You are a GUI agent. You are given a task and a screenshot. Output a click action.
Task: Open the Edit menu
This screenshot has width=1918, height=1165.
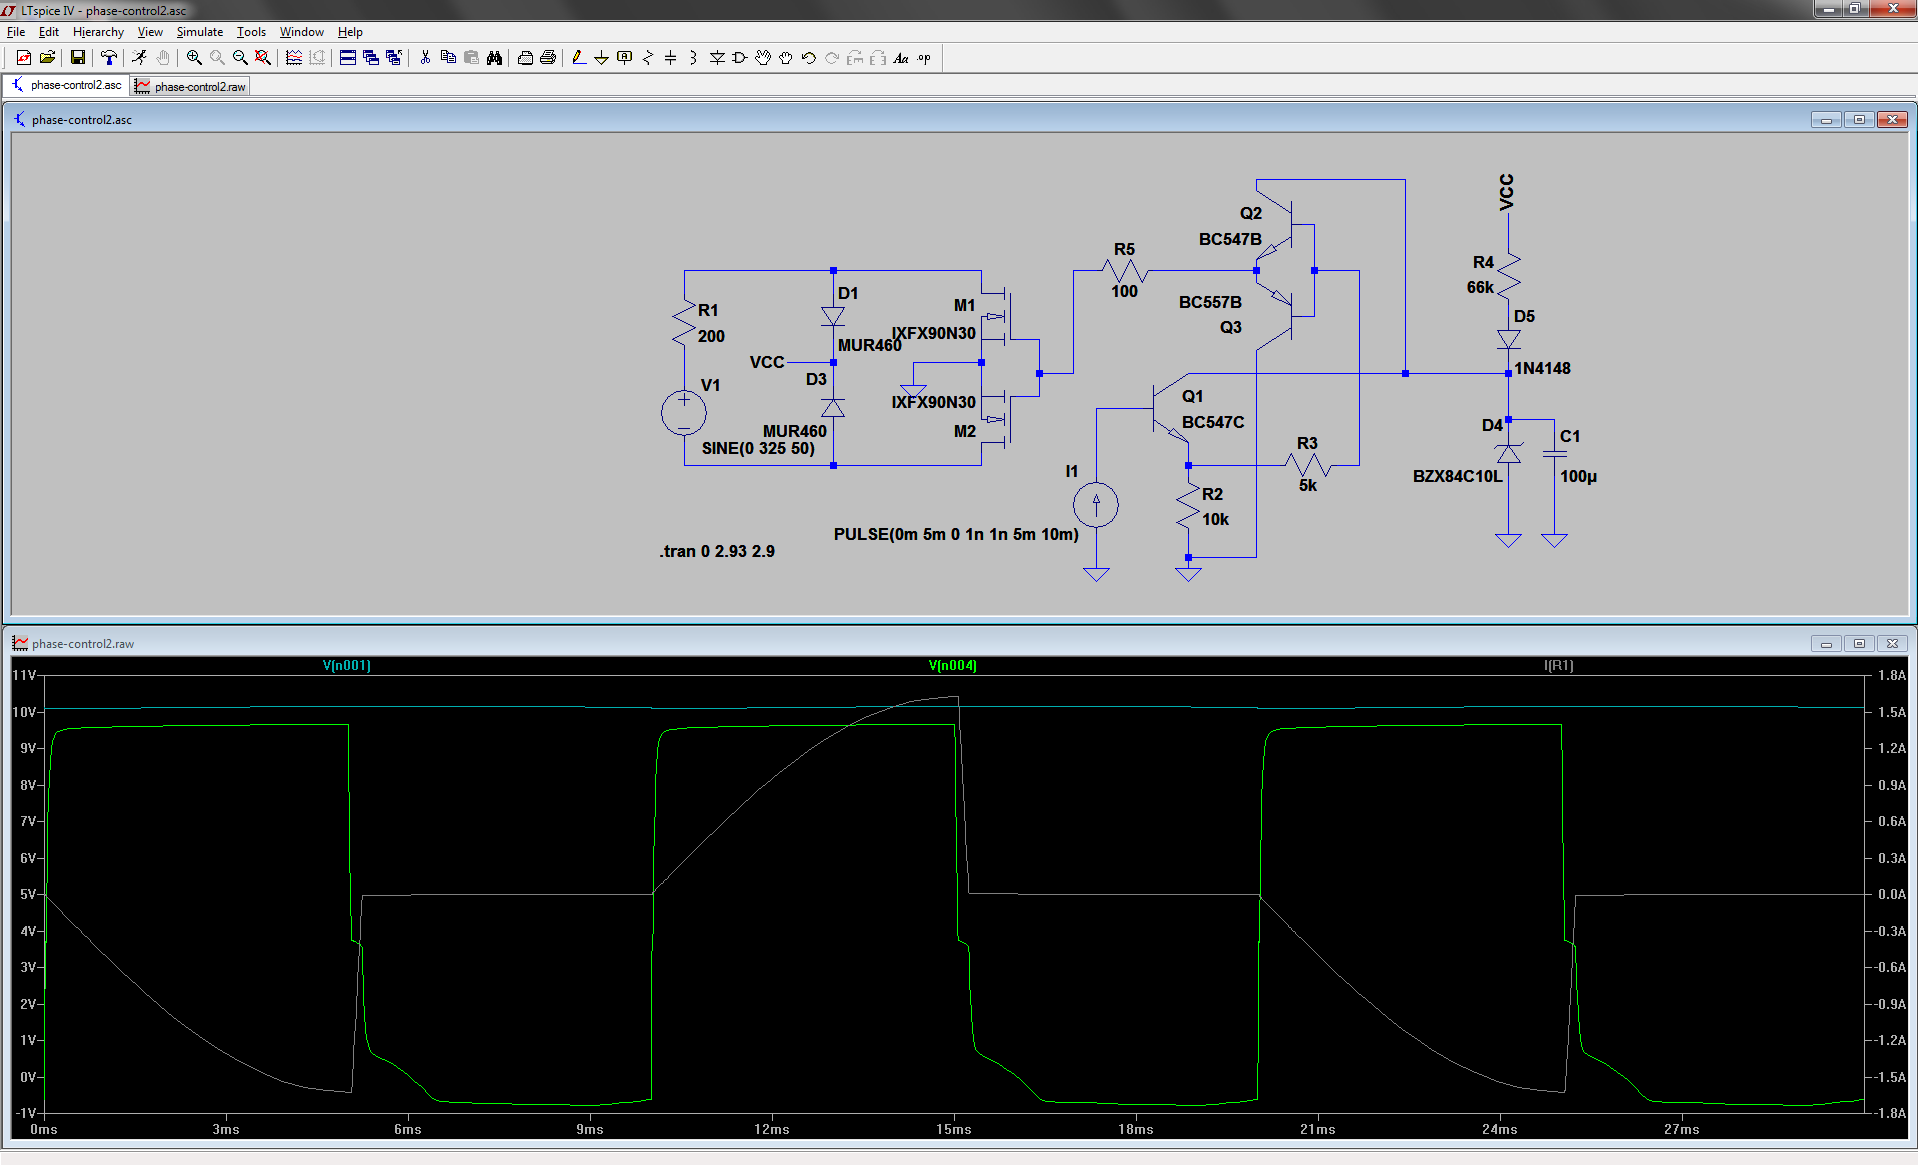pyautogui.click(x=49, y=32)
